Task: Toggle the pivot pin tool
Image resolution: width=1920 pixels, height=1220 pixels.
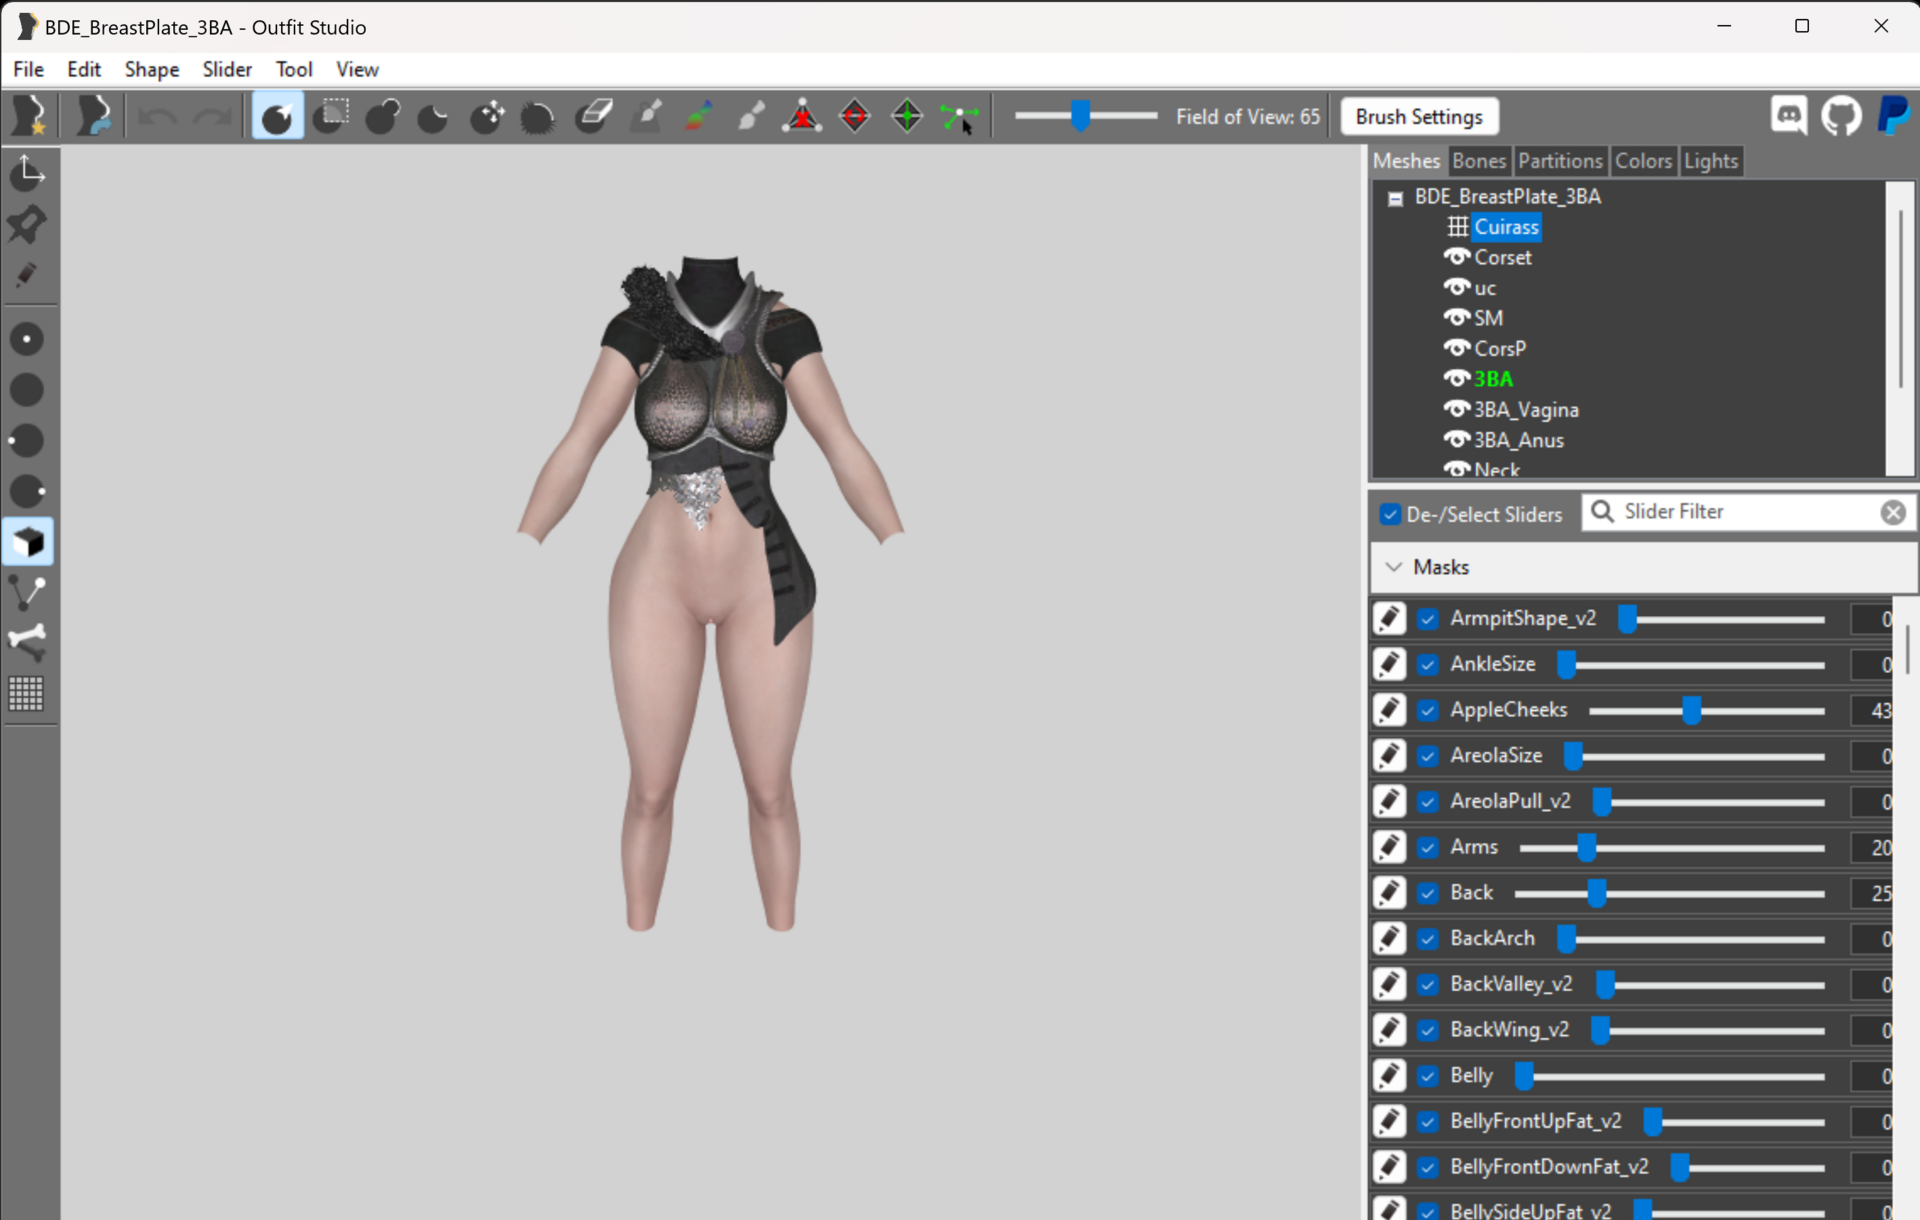Action: (28, 224)
